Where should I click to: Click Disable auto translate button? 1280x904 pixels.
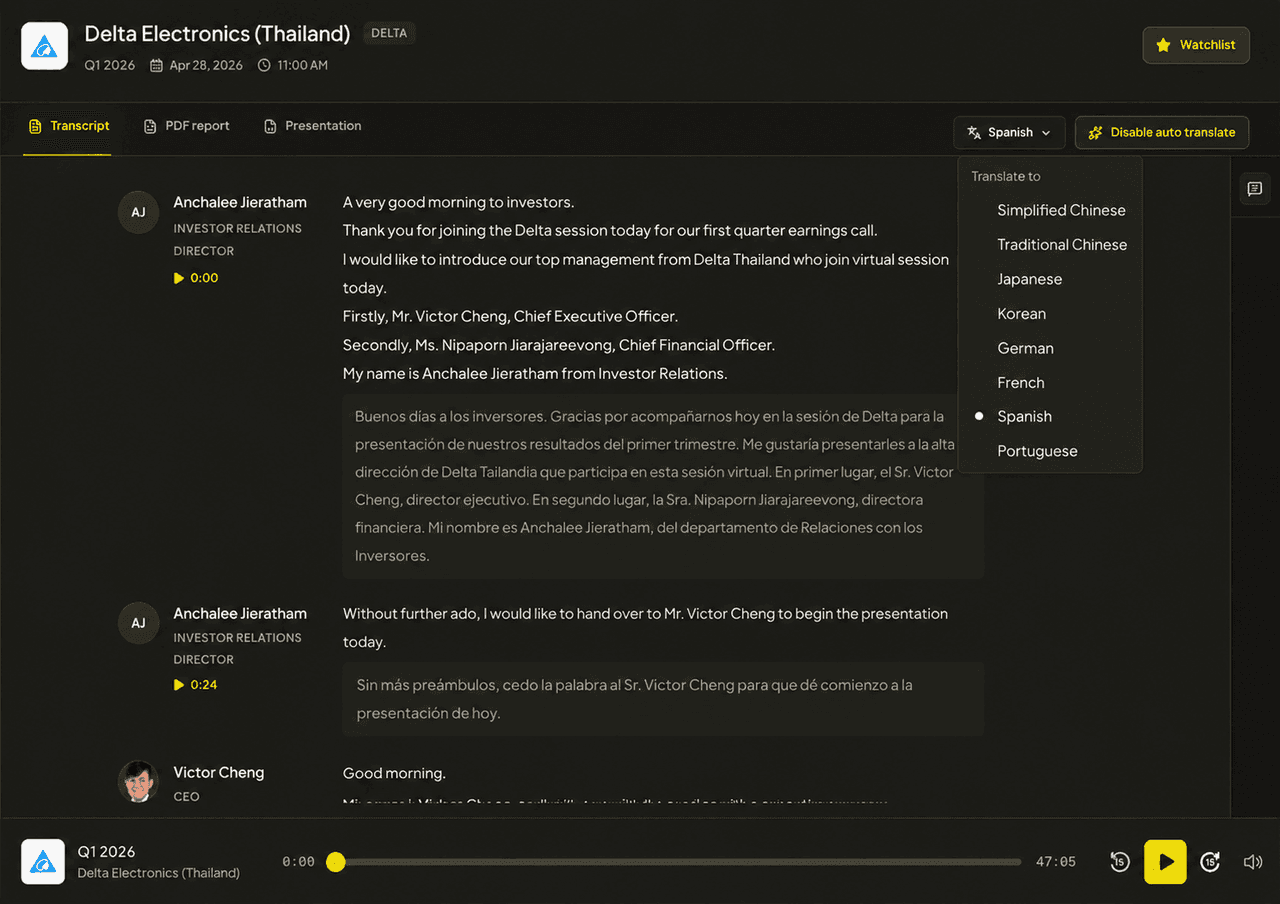click(1162, 132)
